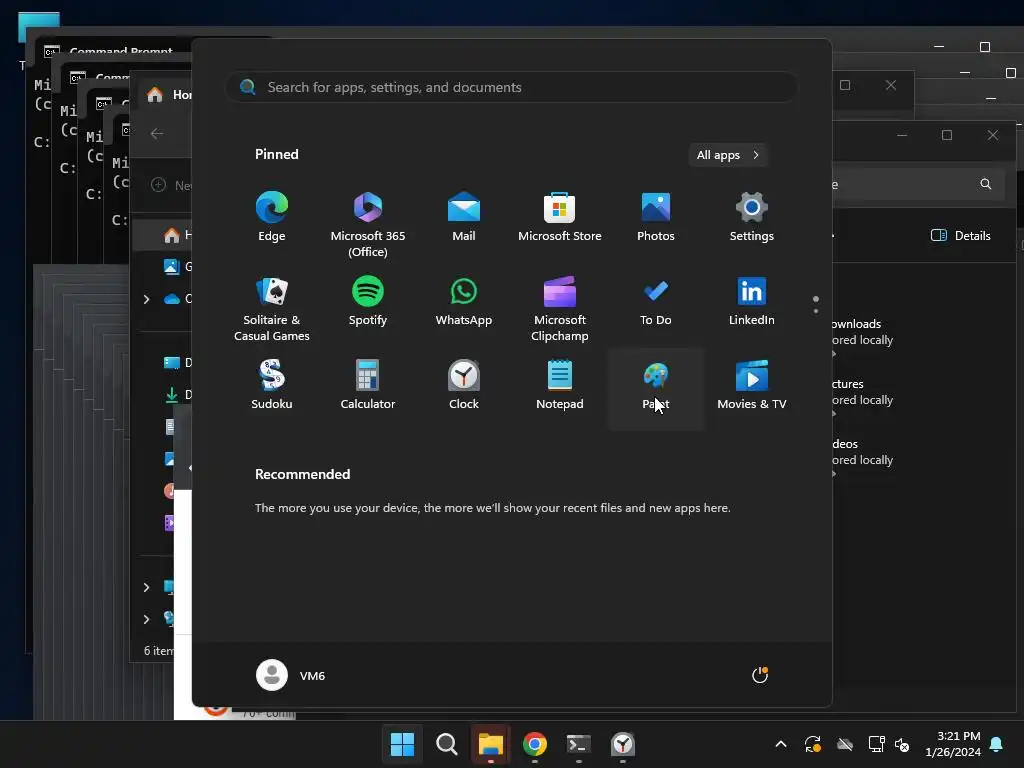Switch to Clock app on taskbar
This screenshot has width=1024, height=768.
[x=622, y=744]
